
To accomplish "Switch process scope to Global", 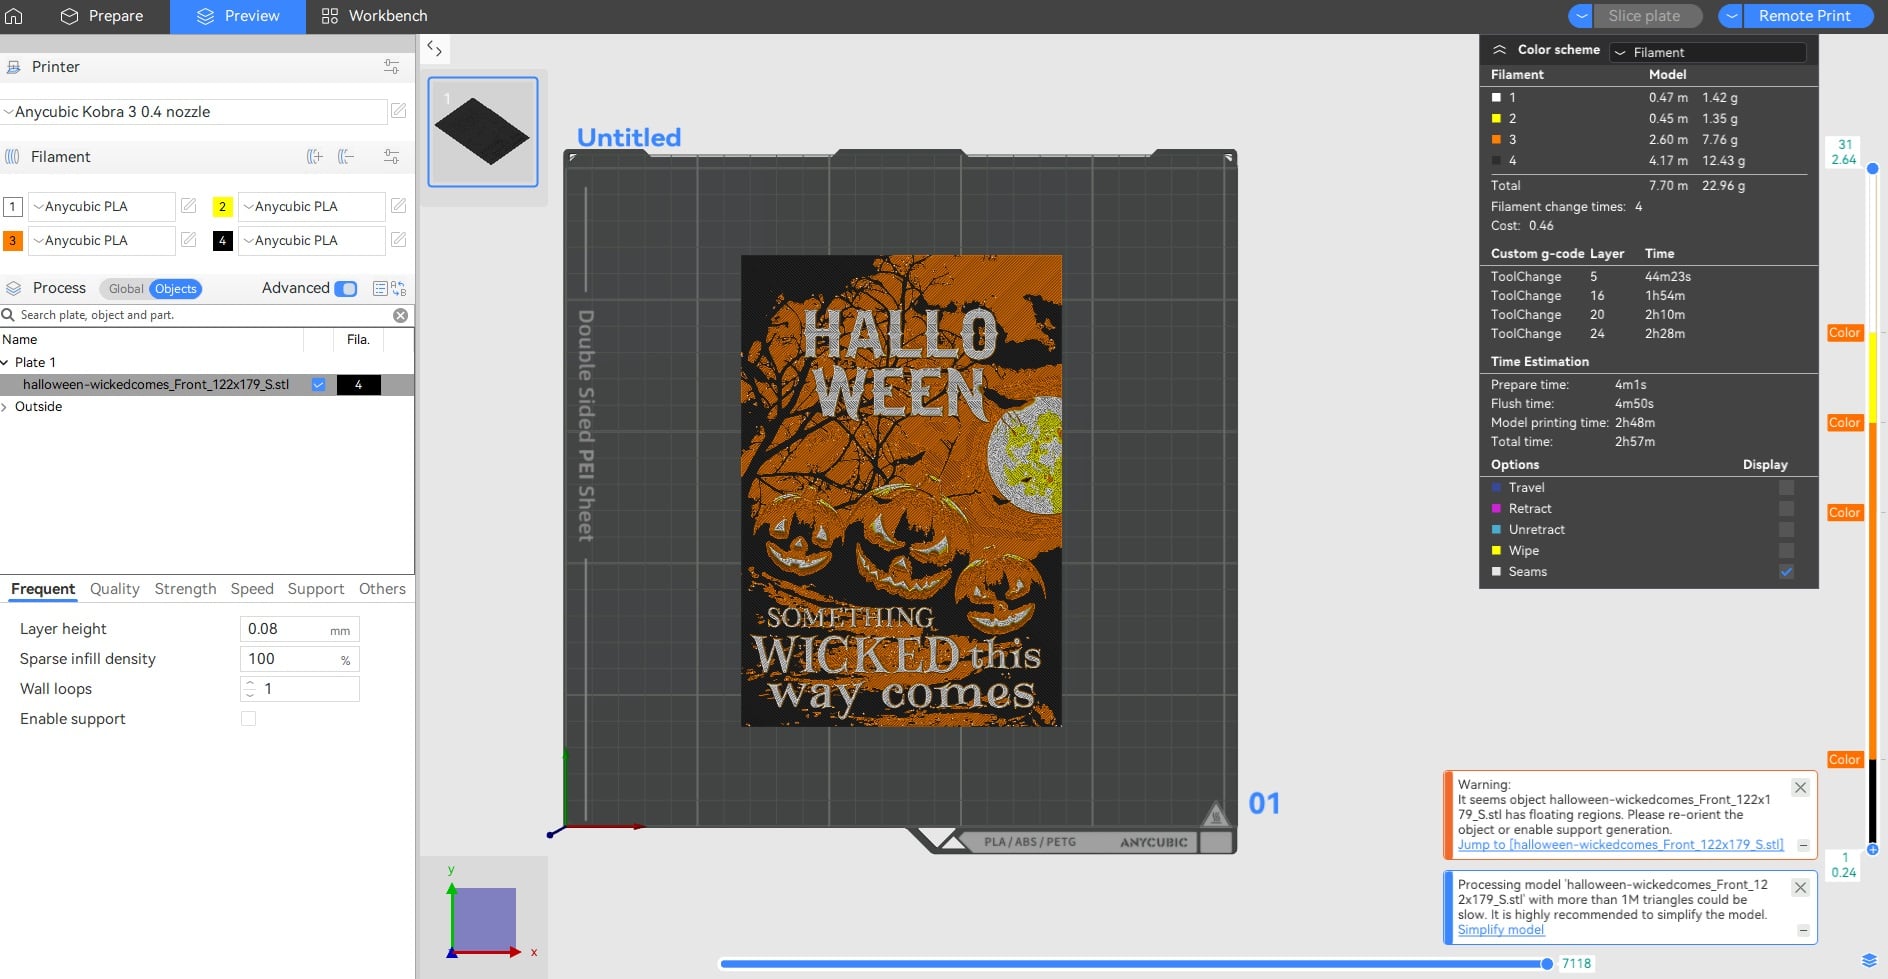I will coord(126,289).
